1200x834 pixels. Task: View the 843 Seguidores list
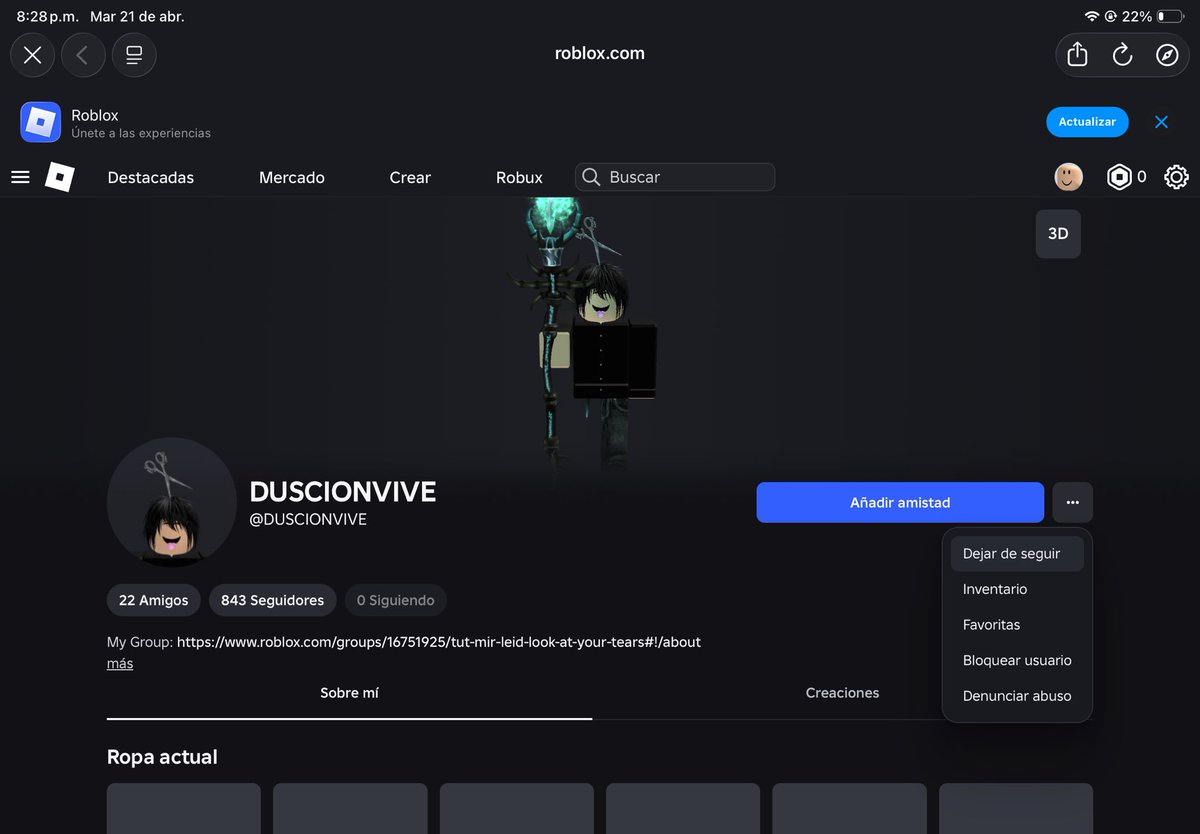[273, 600]
